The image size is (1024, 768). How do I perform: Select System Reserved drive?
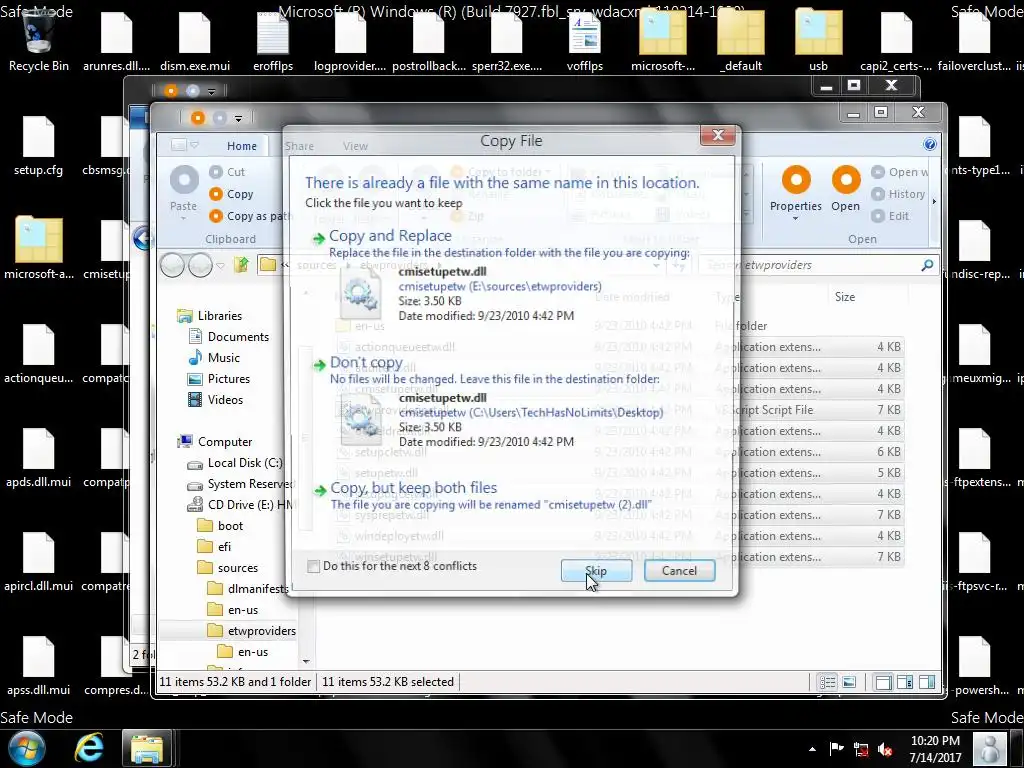(x=240, y=484)
